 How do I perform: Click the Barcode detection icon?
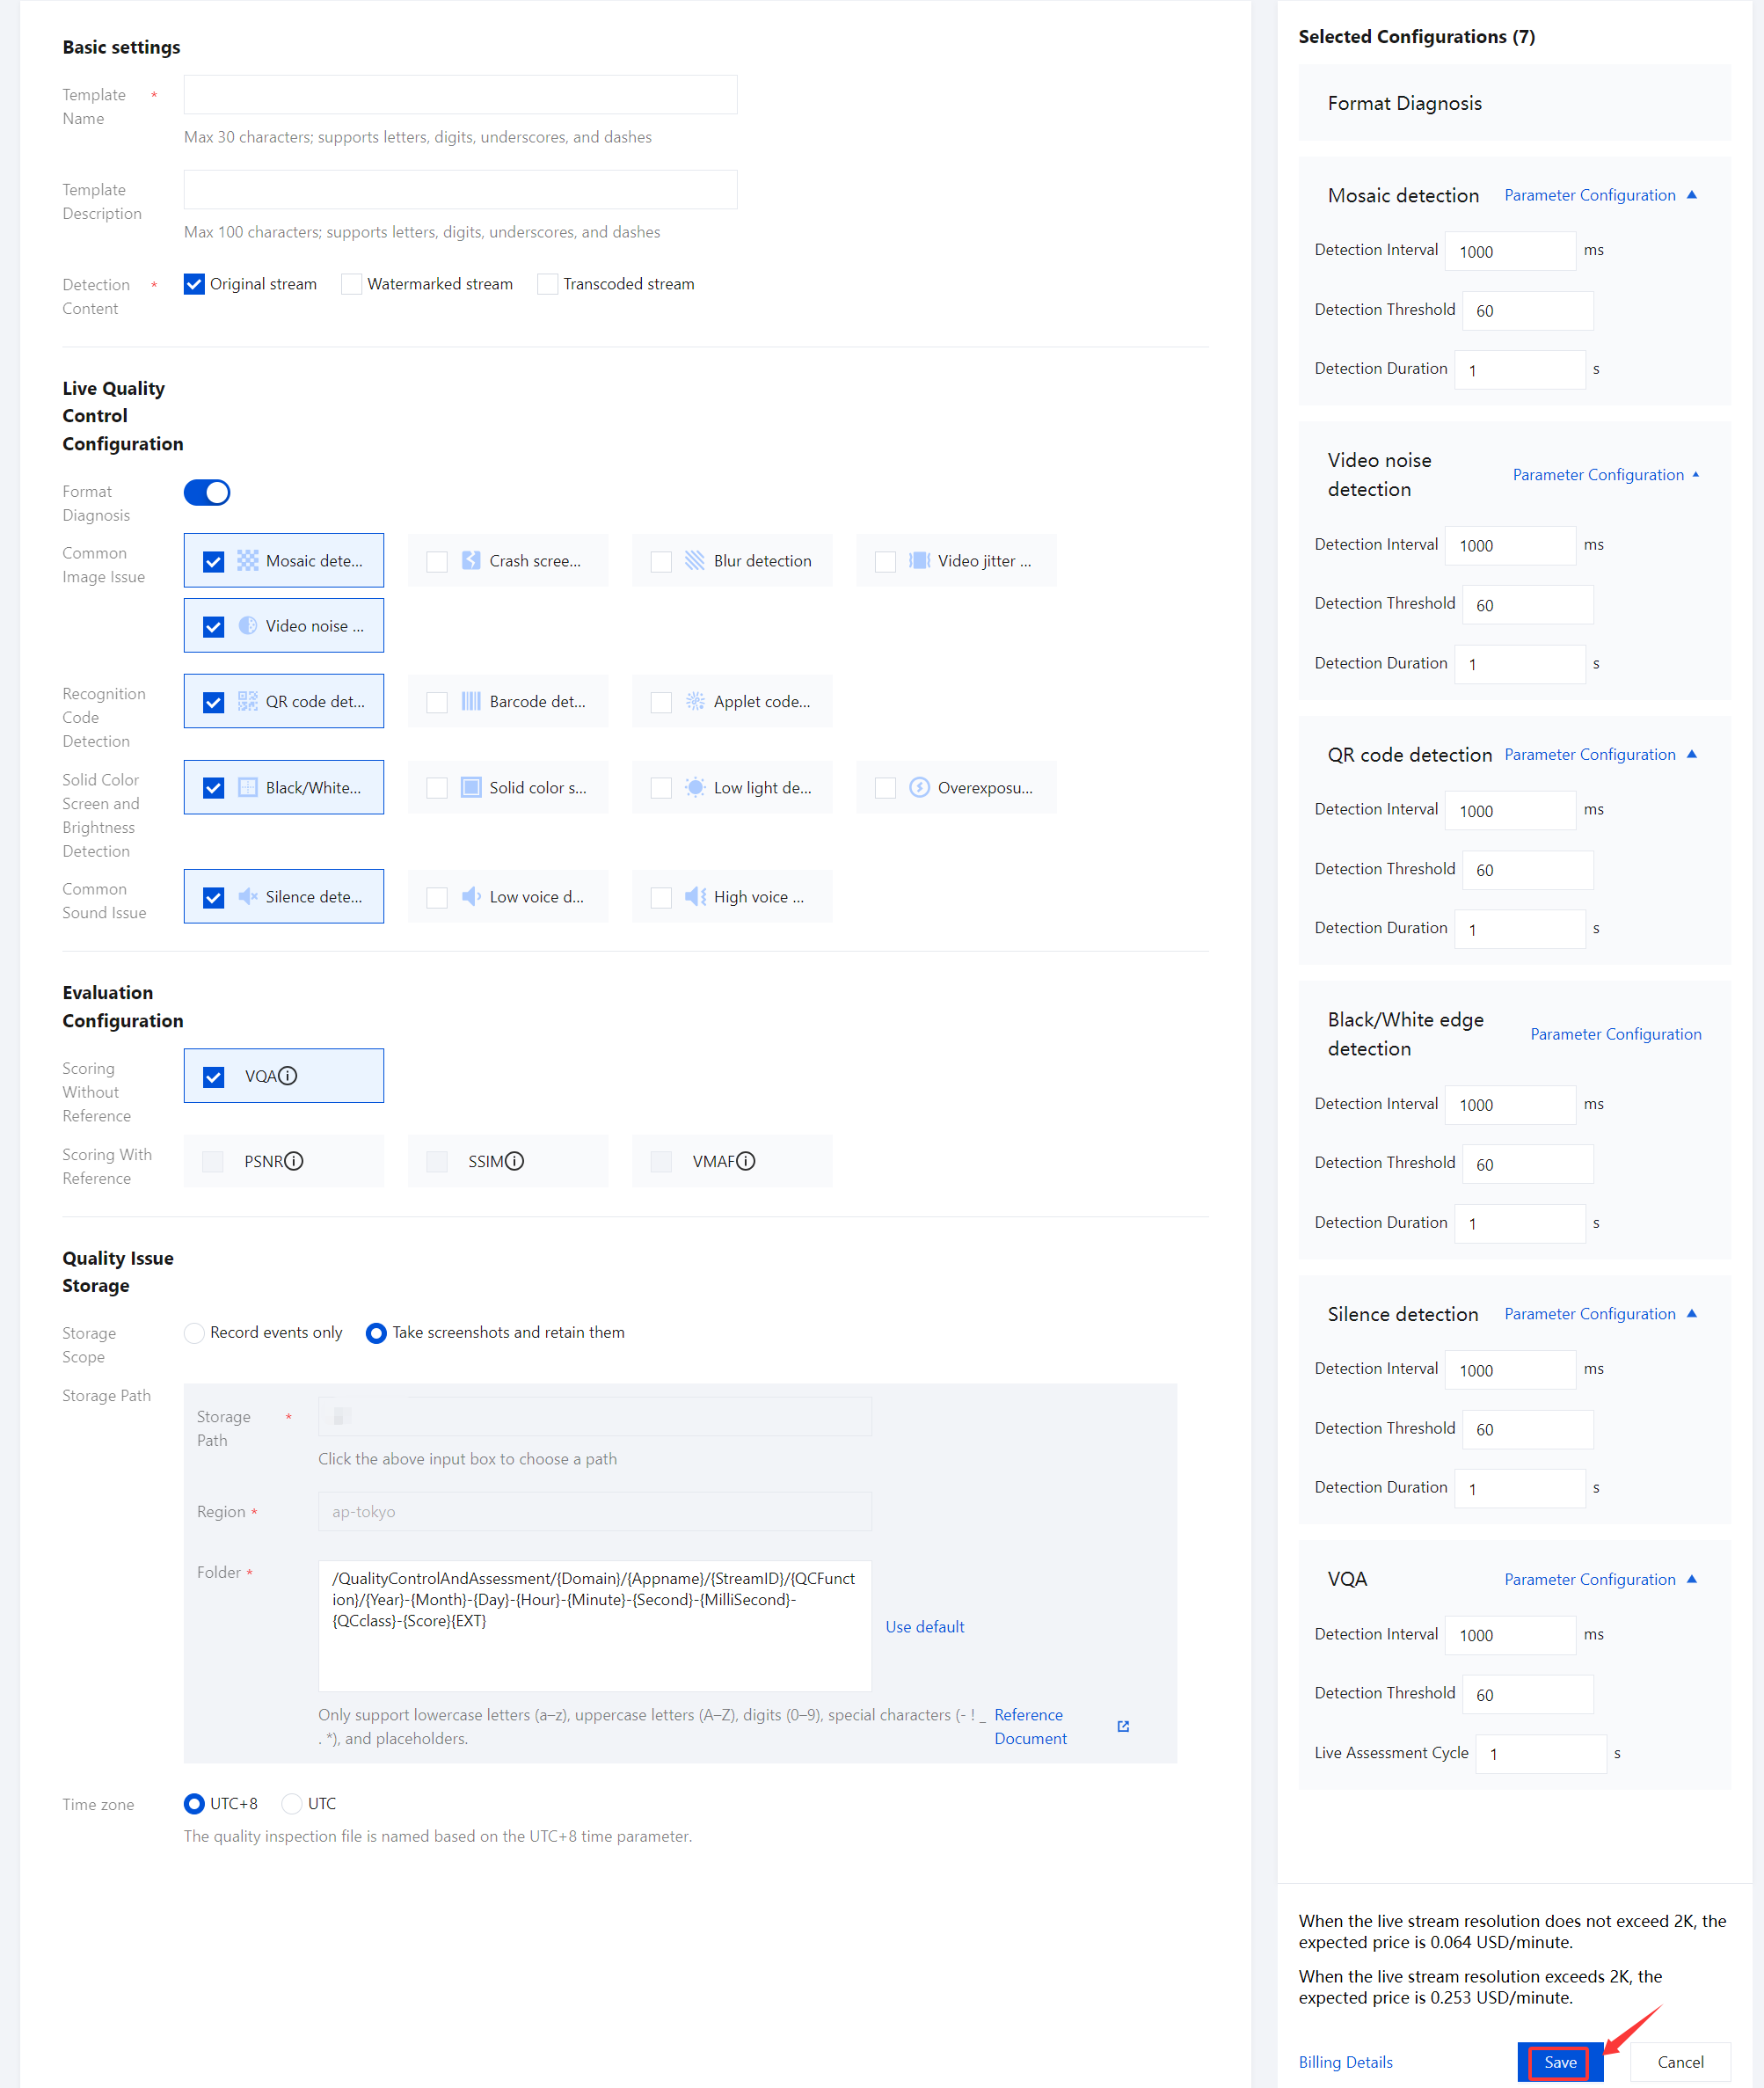(x=471, y=702)
